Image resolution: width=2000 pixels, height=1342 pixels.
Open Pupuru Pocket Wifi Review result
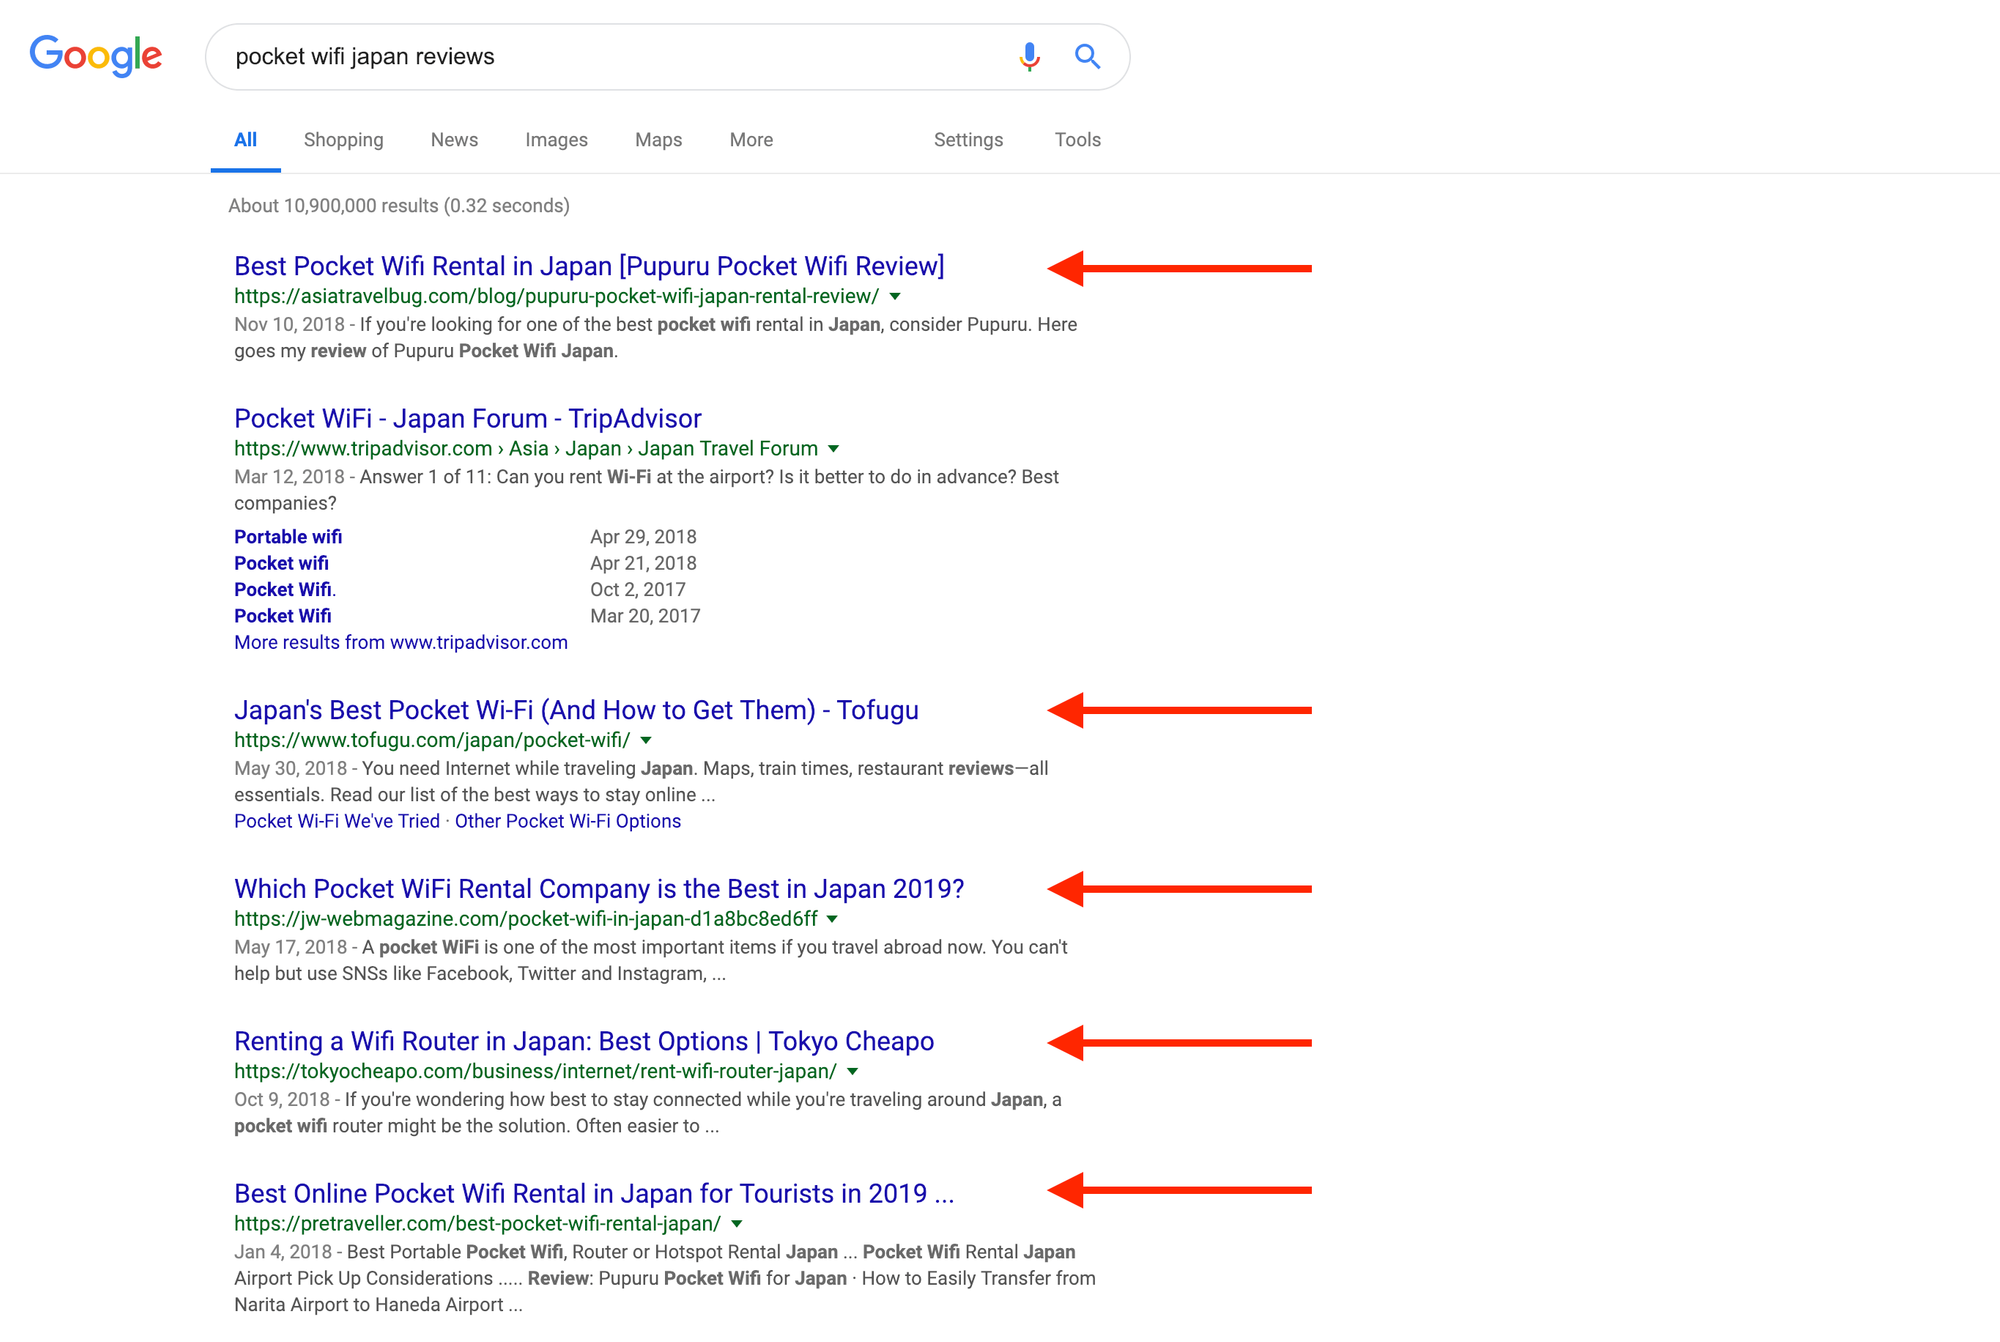click(x=589, y=266)
